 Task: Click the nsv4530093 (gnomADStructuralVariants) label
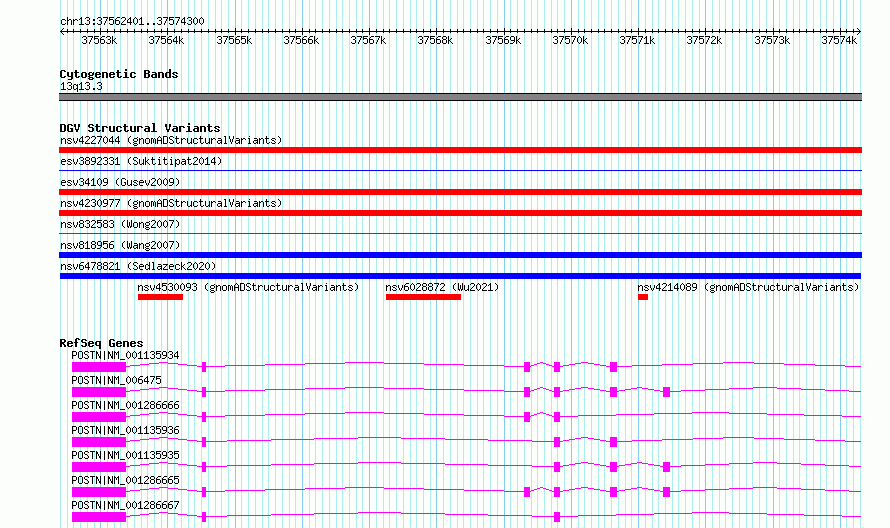[x=248, y=287]
